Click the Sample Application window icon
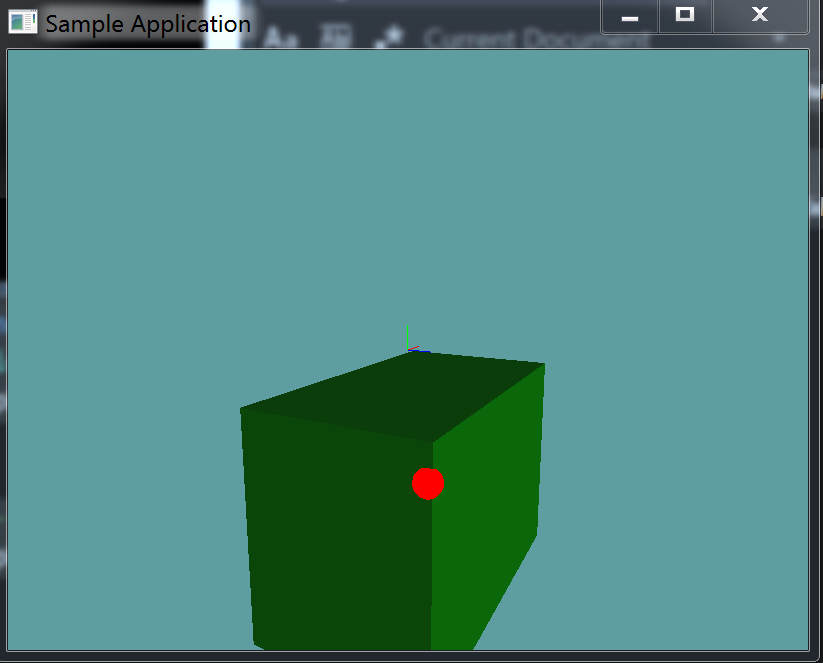The height and width of the screenshot is (663, 823). (22, 22)
